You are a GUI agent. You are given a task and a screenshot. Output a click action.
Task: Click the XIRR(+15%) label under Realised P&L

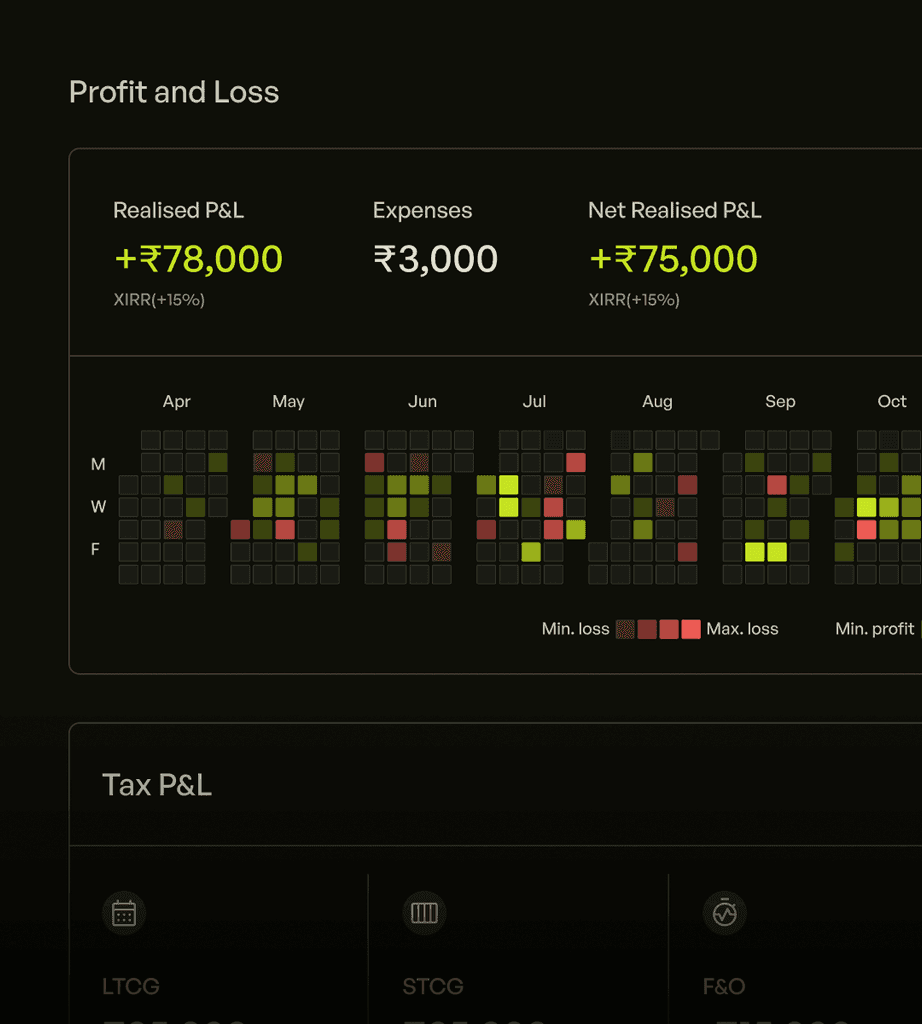pyautogui.click(x=158, y=299)
